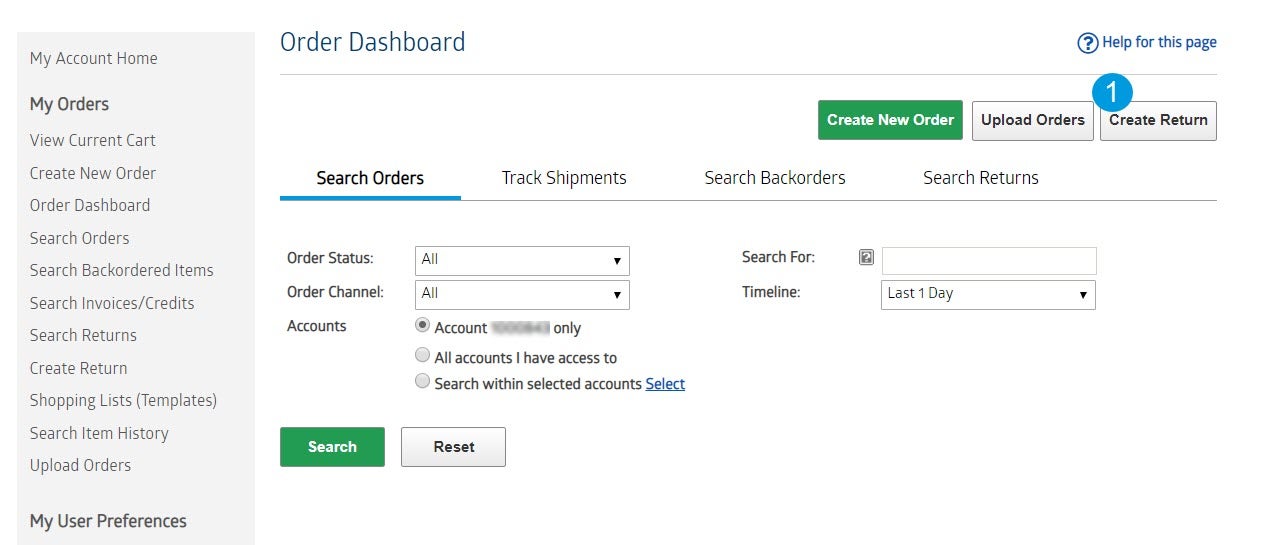Open the Timeline dropdown
The image size is (1277, 545).
point(988,295)
